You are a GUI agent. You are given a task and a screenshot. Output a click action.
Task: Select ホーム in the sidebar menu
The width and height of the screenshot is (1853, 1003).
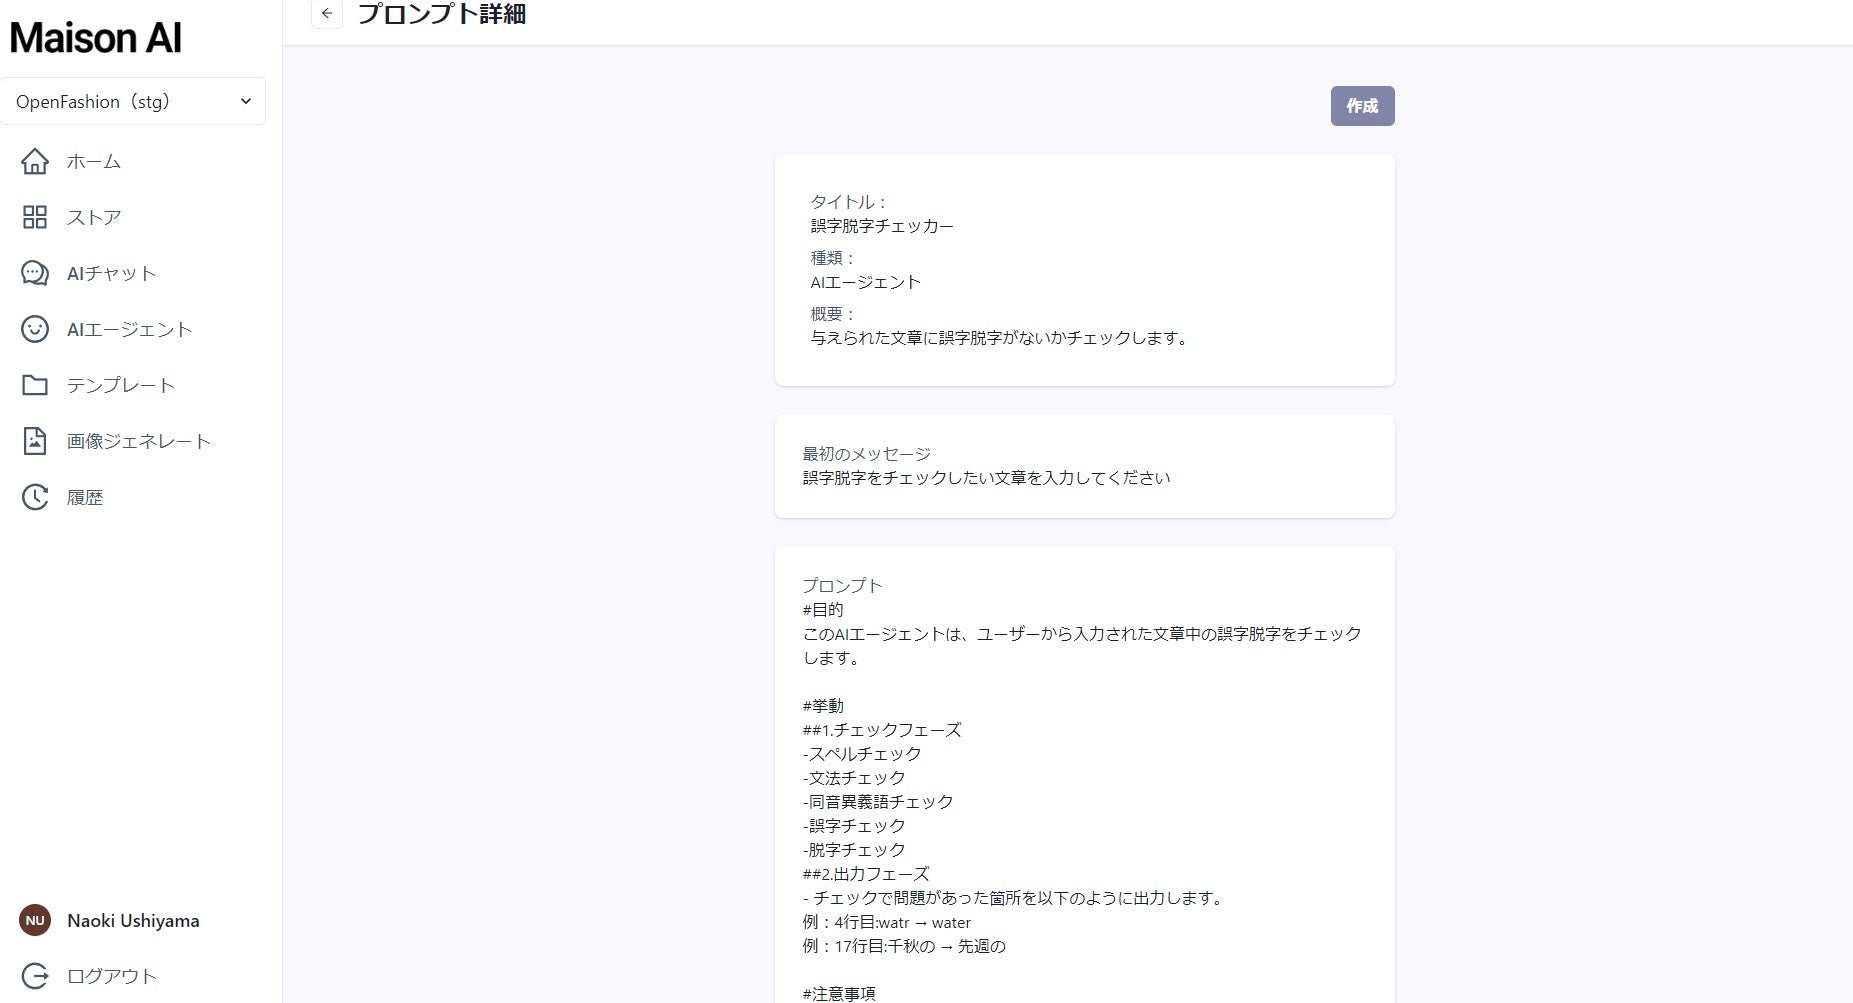click(x=94, y=161)
